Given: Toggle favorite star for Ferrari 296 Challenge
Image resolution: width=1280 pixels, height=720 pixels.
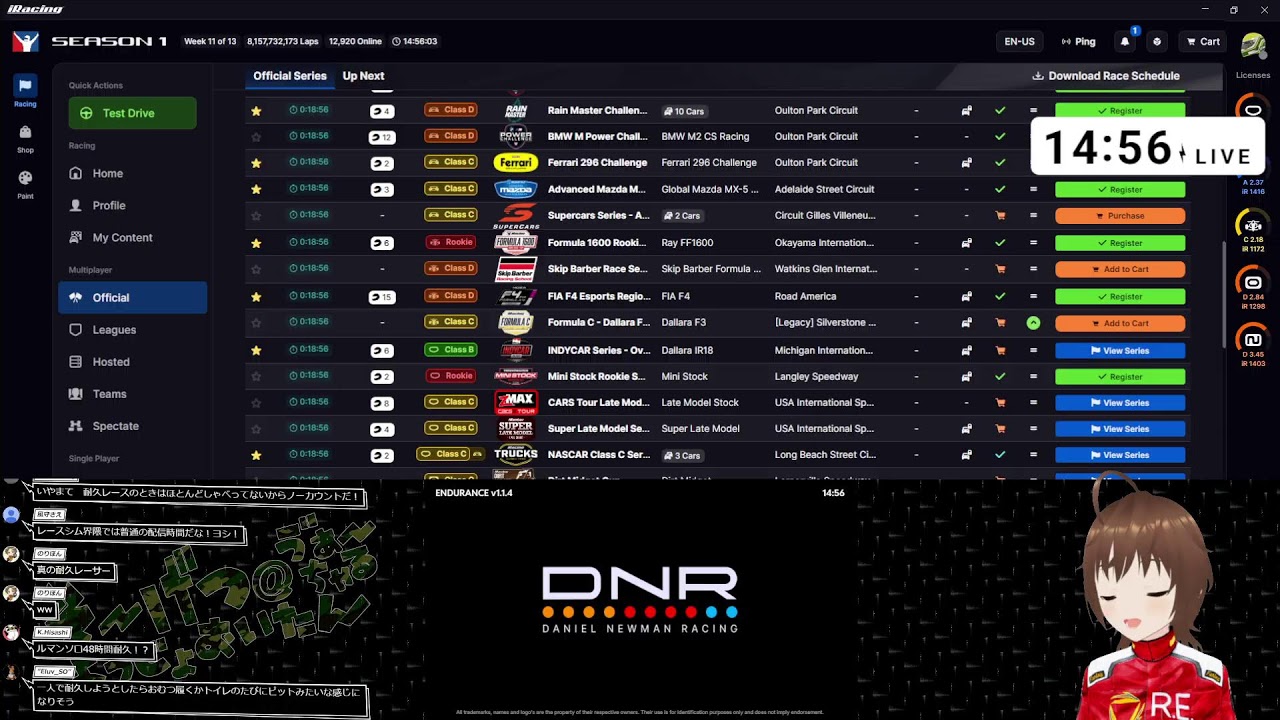Looking at the screenshot, I should 256,163.
